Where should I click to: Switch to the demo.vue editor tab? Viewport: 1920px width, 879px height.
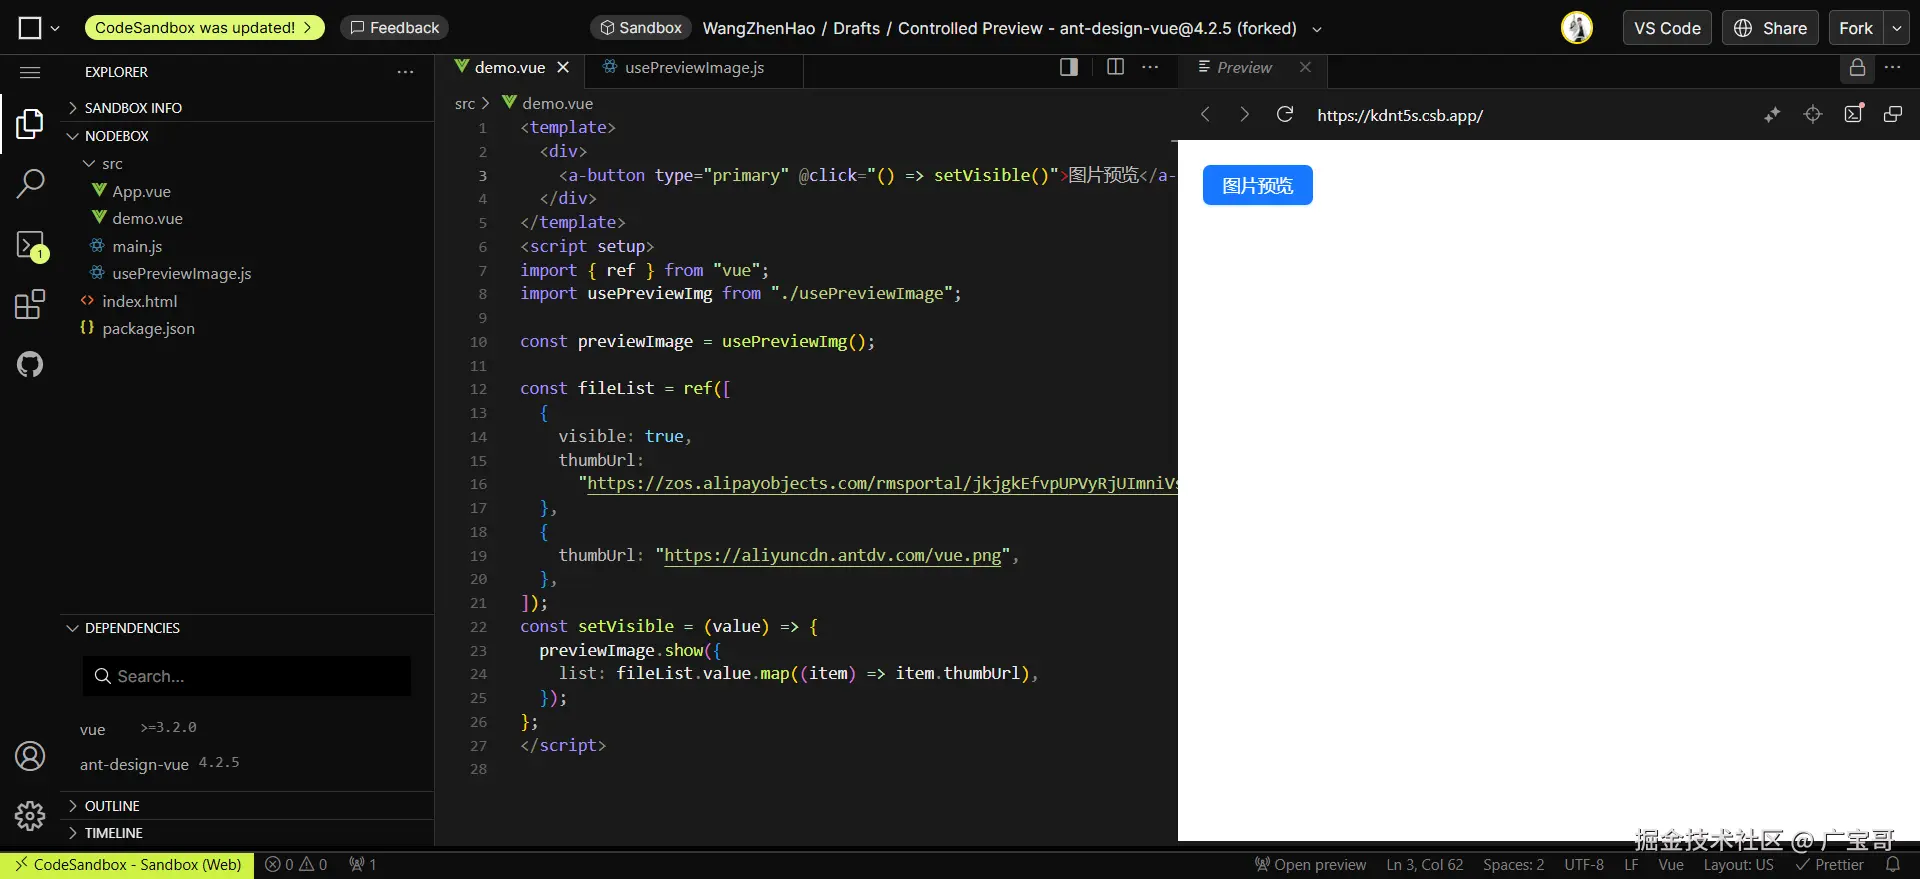[510, 67]
